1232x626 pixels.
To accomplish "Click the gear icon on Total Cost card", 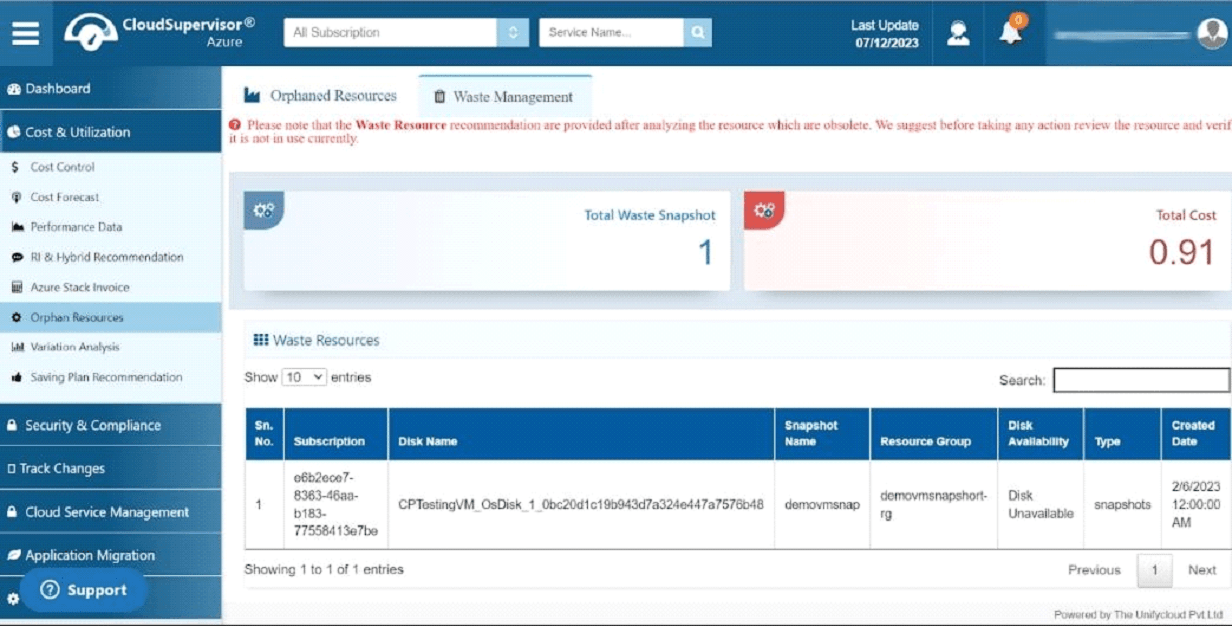I will [x=764, y=211].
